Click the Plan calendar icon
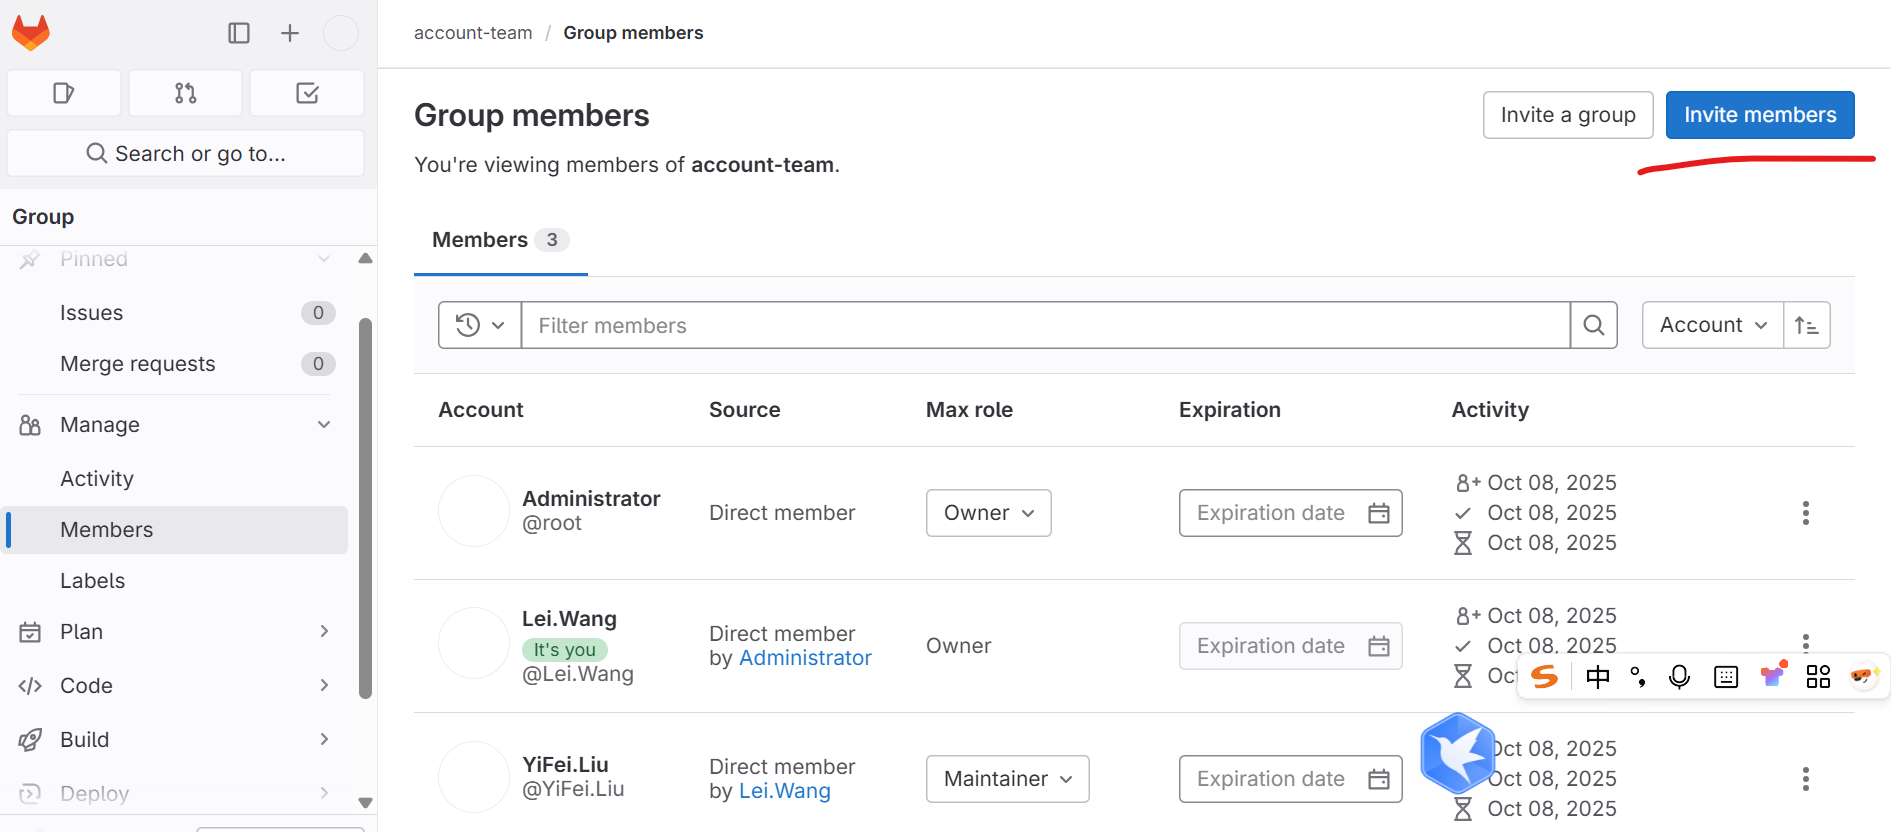This screenshot has width=1891, height=832. [x=30, y=632]
